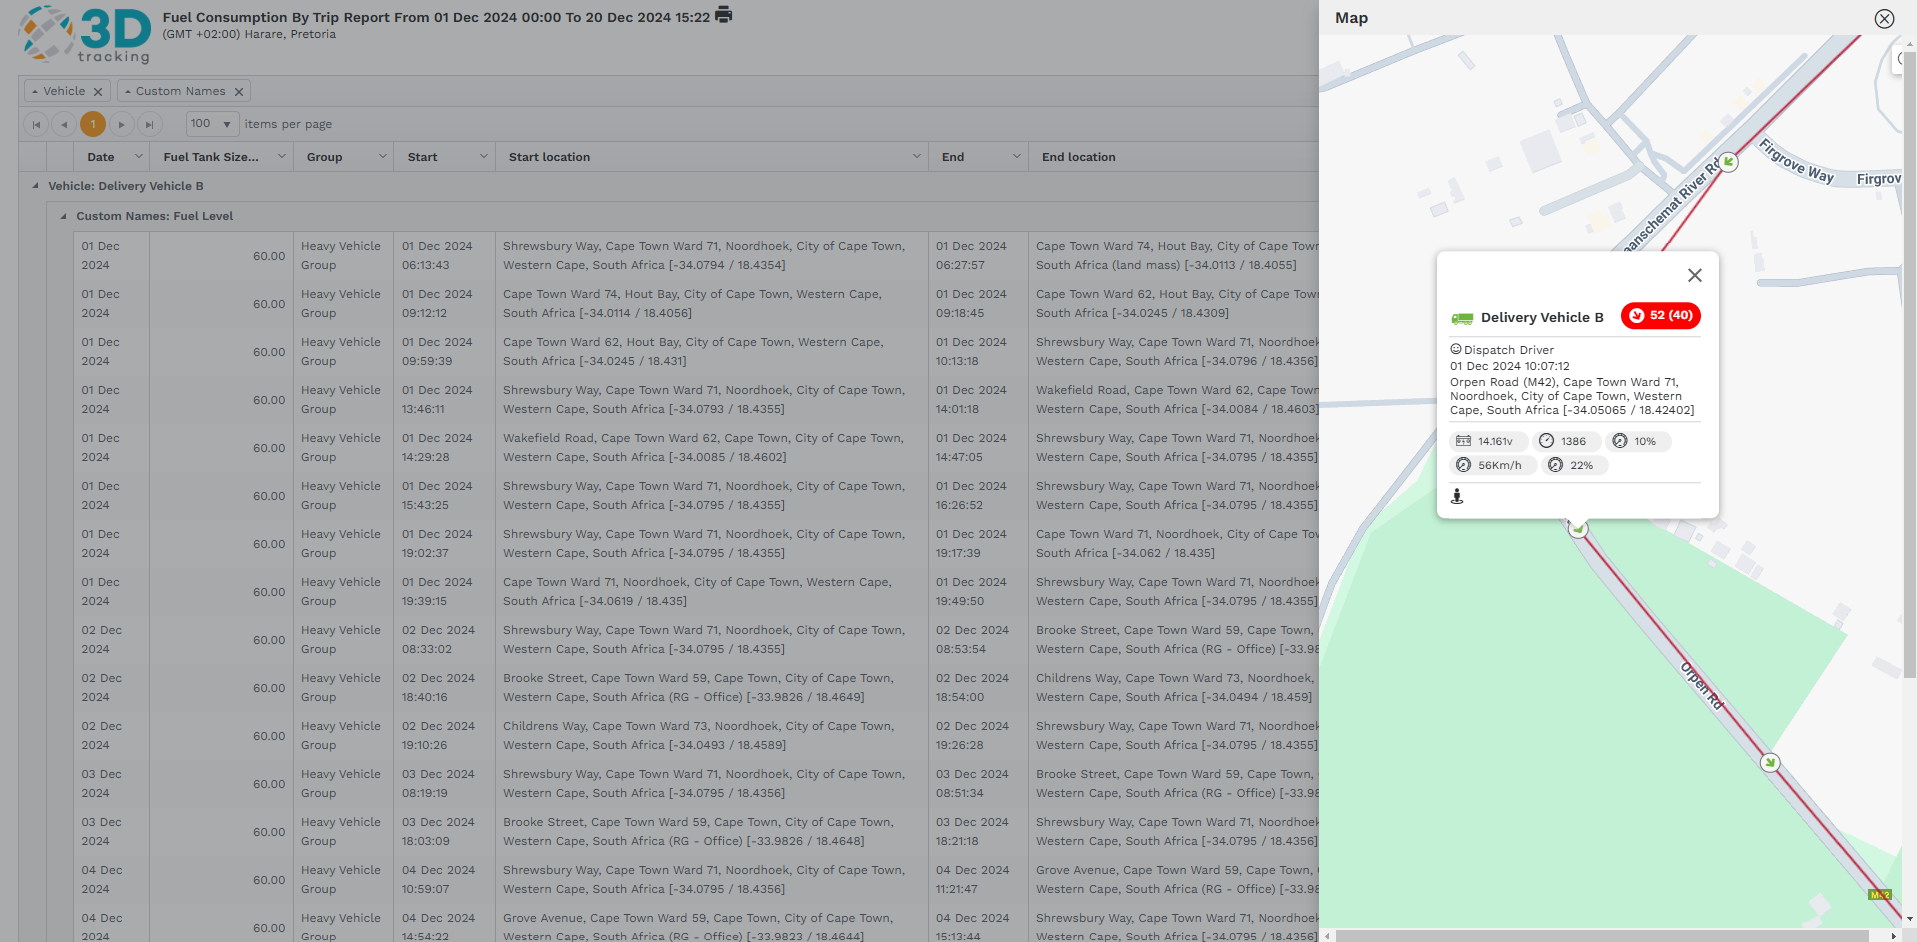
Task: Remove the Custom Names grouping chip
Action: click(x=239, y=92)
